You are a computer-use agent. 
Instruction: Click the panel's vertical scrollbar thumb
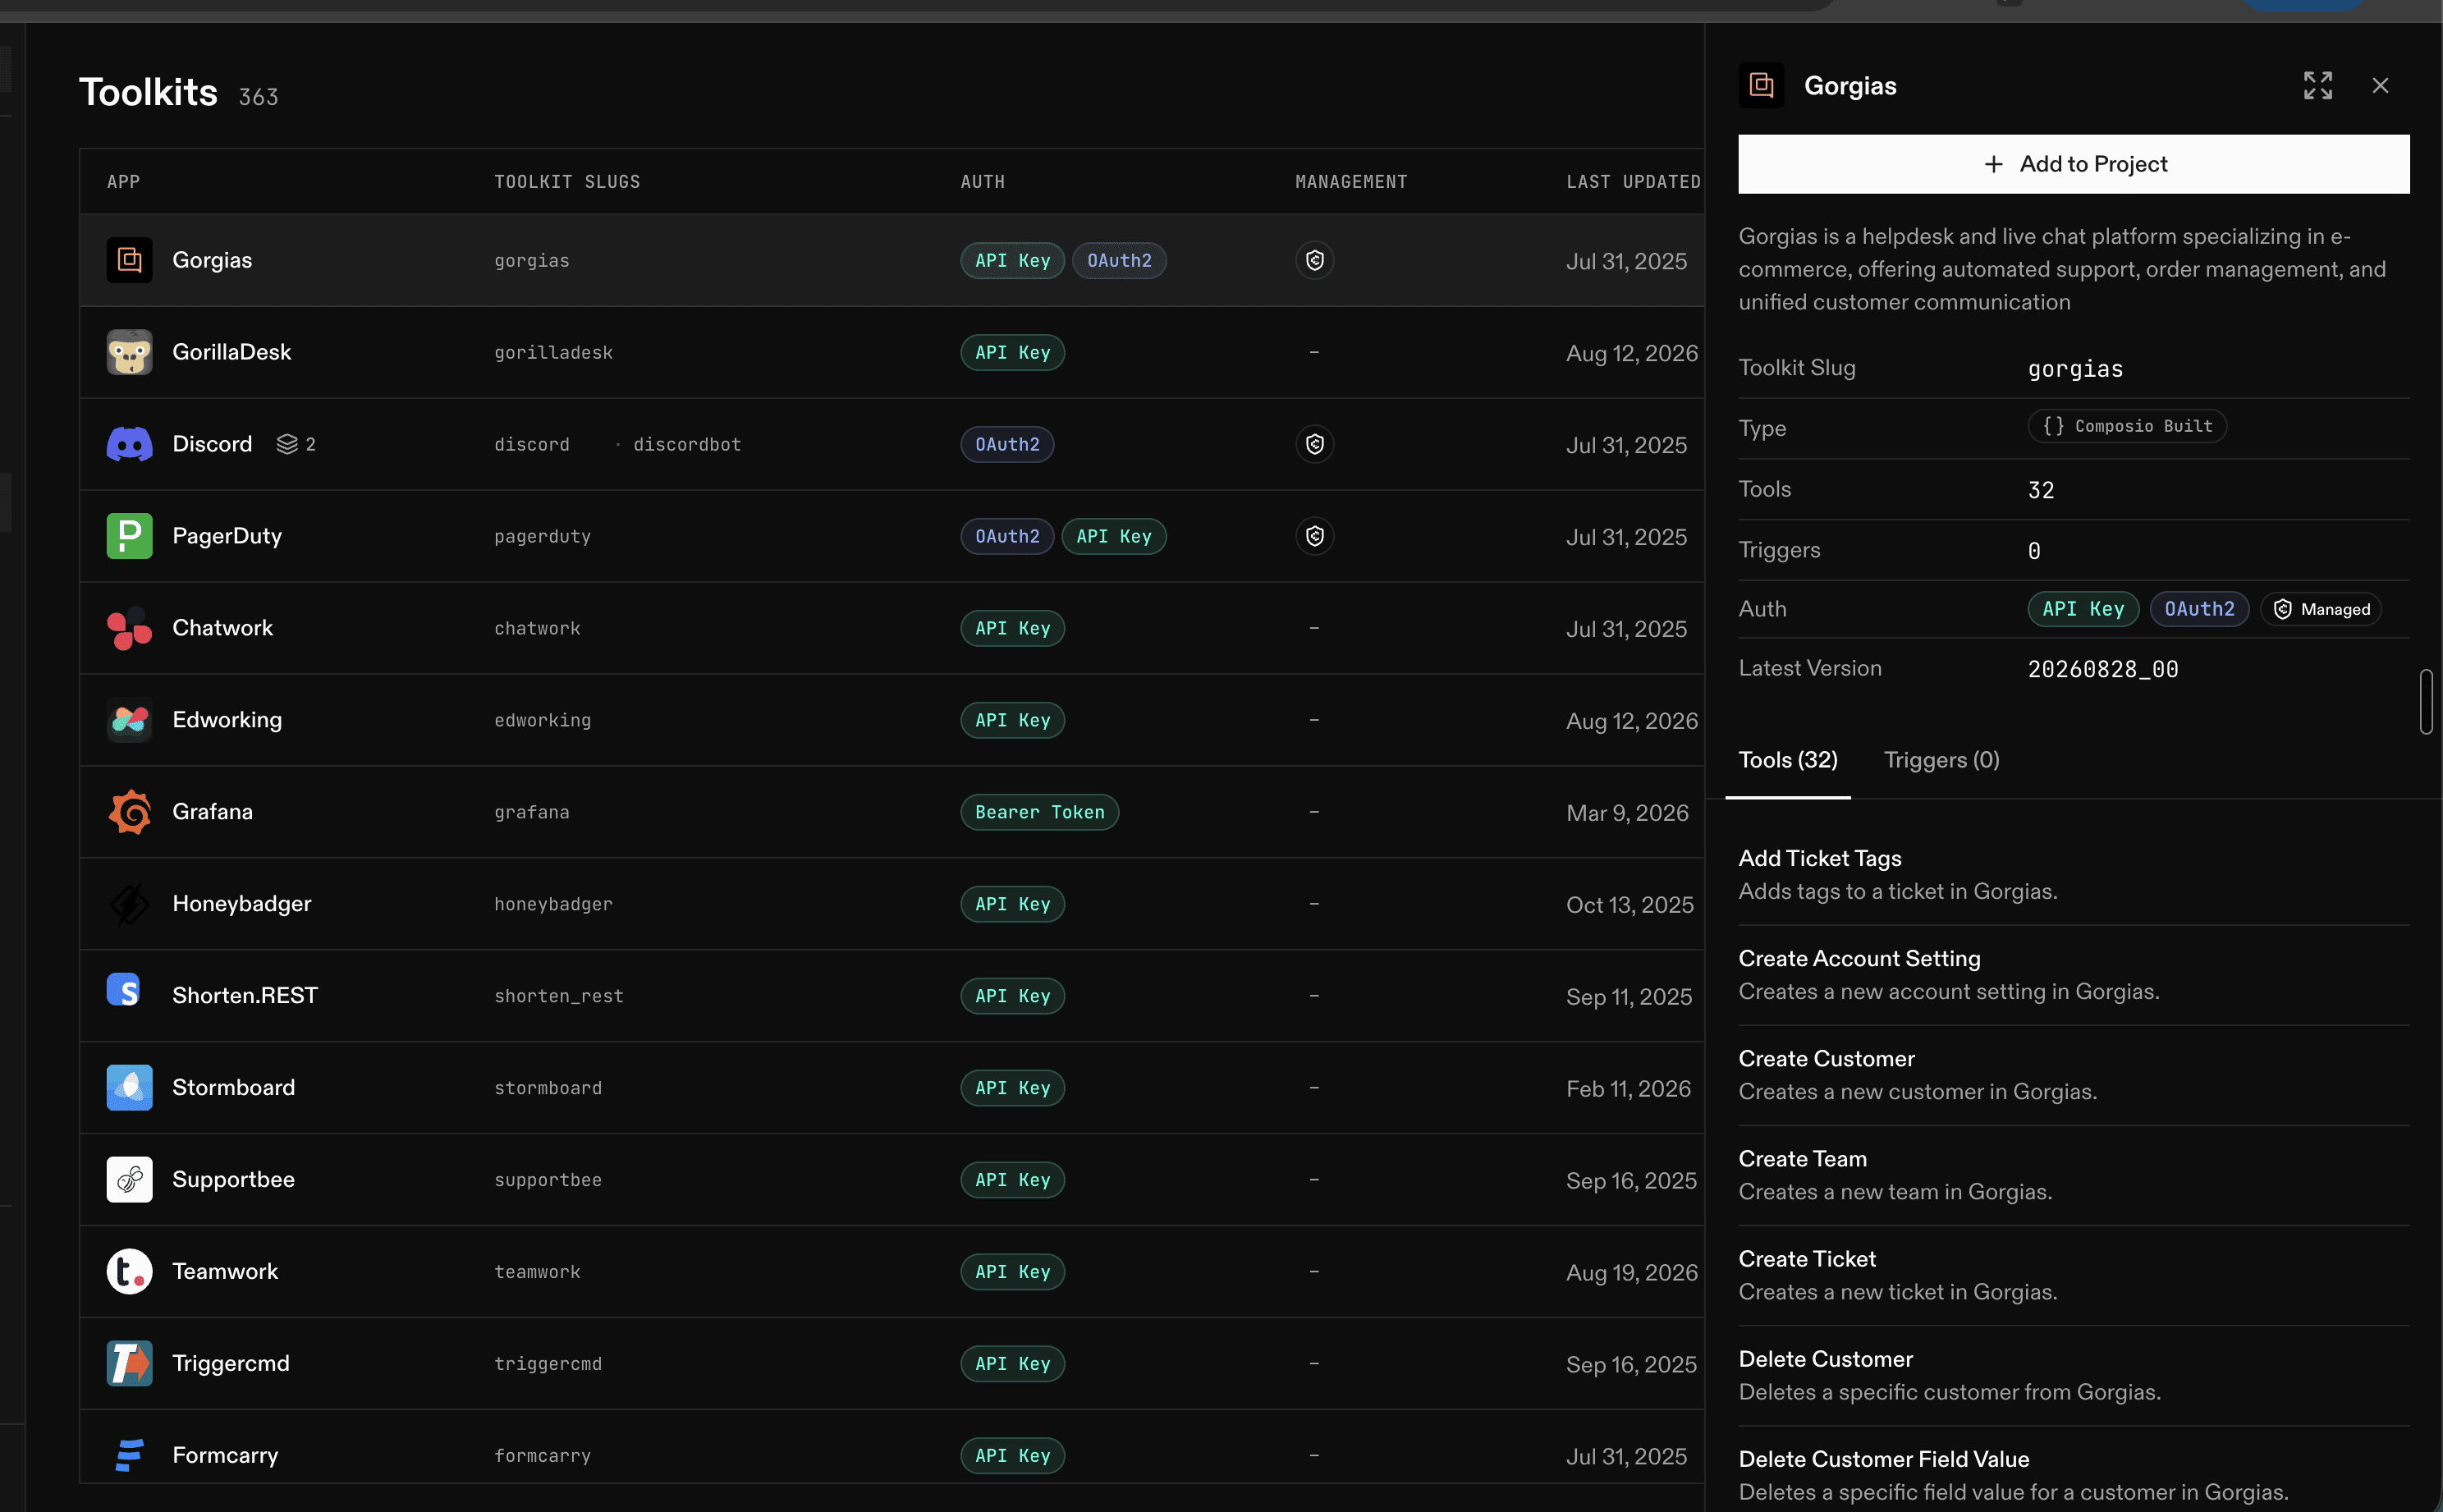pyautogui.click(x=2425, y=702)
